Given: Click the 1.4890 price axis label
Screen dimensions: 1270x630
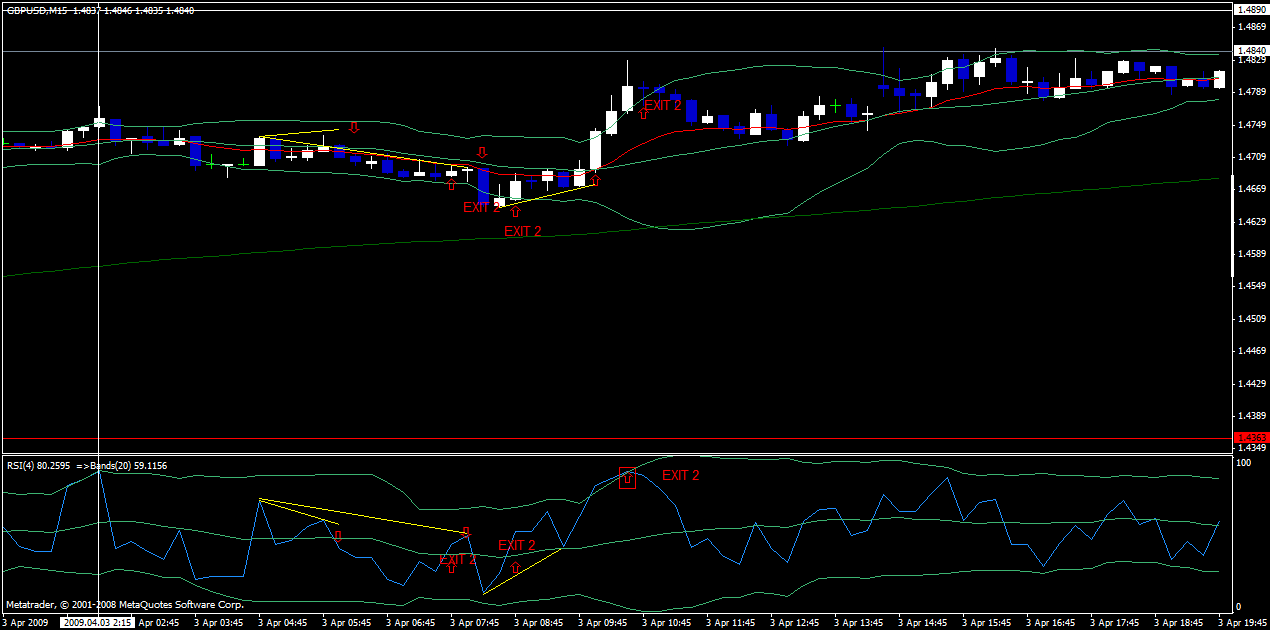Looking at the screenshot, I should [1250, 10].
